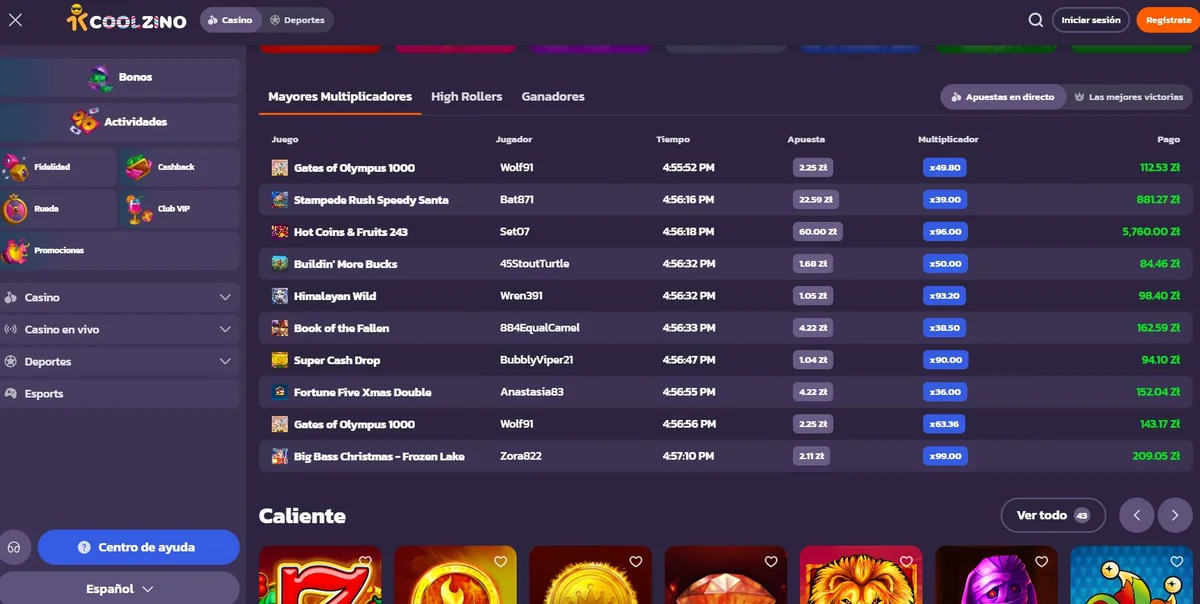This screenshot has height=604, width=1200.
Task: Click Iniciar sesión button
Action: point(1090,20)
